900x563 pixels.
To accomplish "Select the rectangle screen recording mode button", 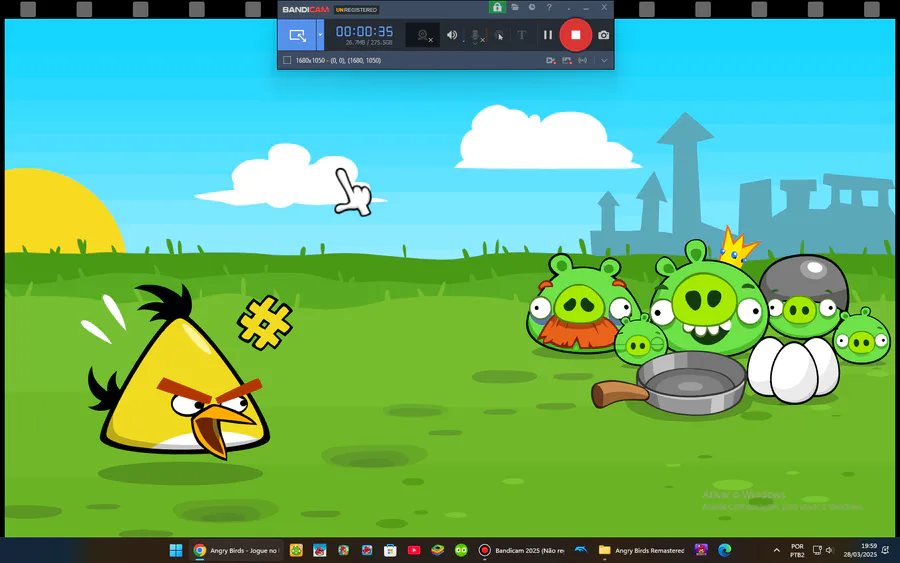I will coord(297,35).
